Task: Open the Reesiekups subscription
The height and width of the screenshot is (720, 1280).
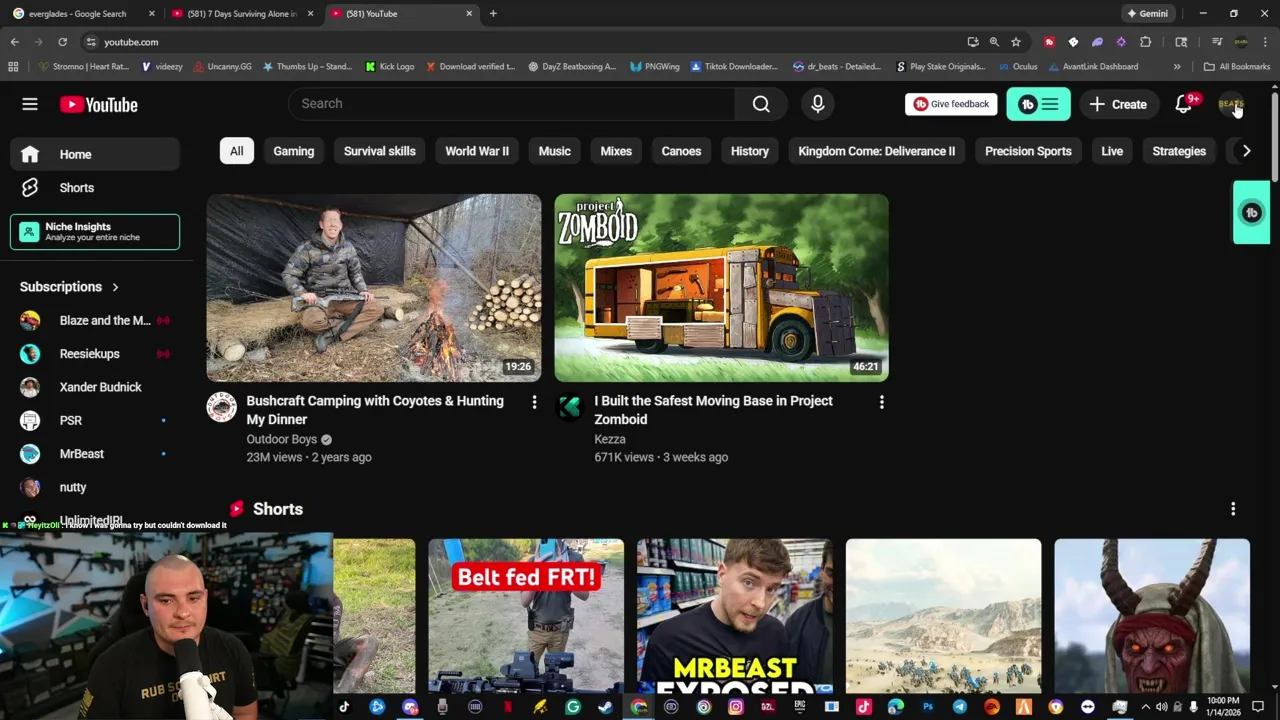Action: [x=95, y=354]
